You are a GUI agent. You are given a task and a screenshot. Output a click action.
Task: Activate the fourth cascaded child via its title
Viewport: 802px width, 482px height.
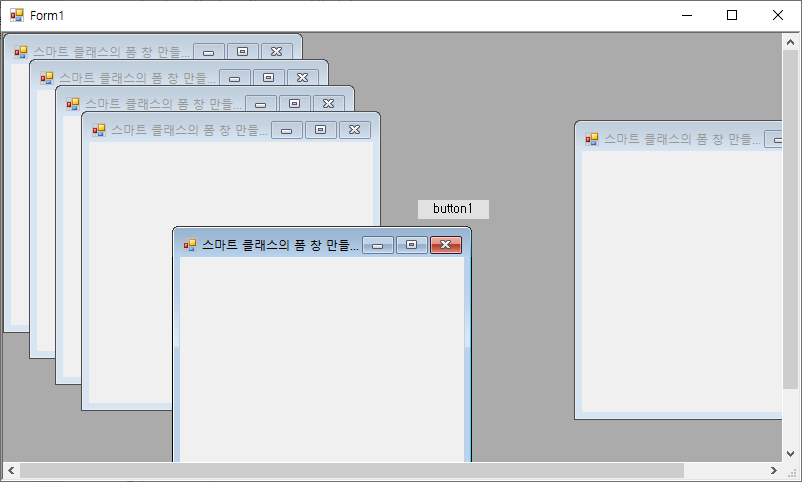click(x=190, y=130)
